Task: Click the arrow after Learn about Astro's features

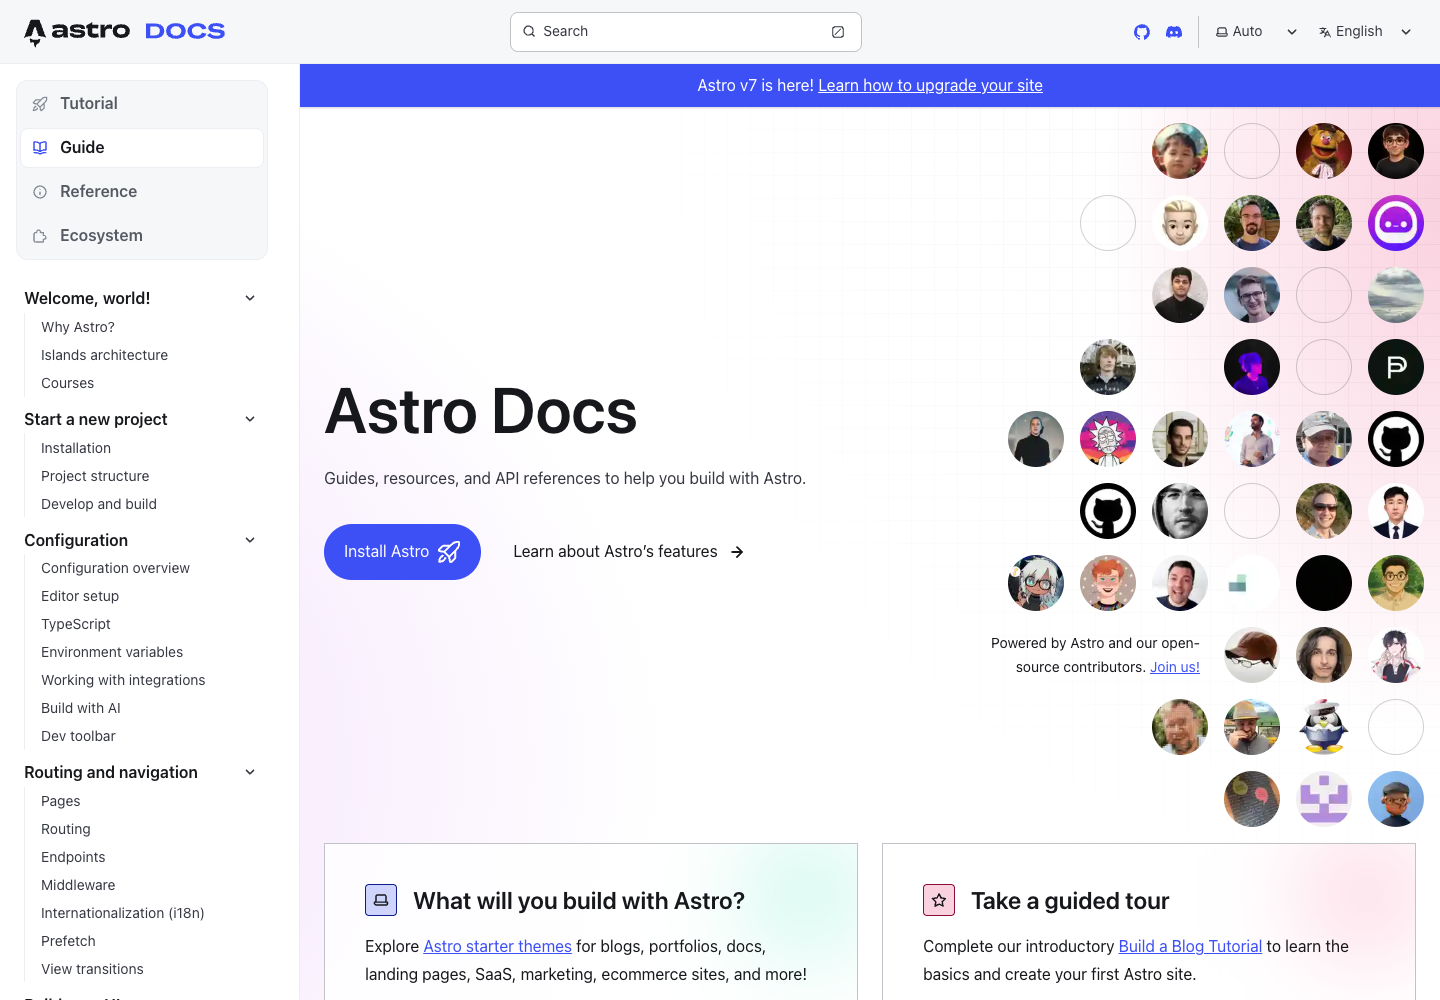Action: coord(737,552)
